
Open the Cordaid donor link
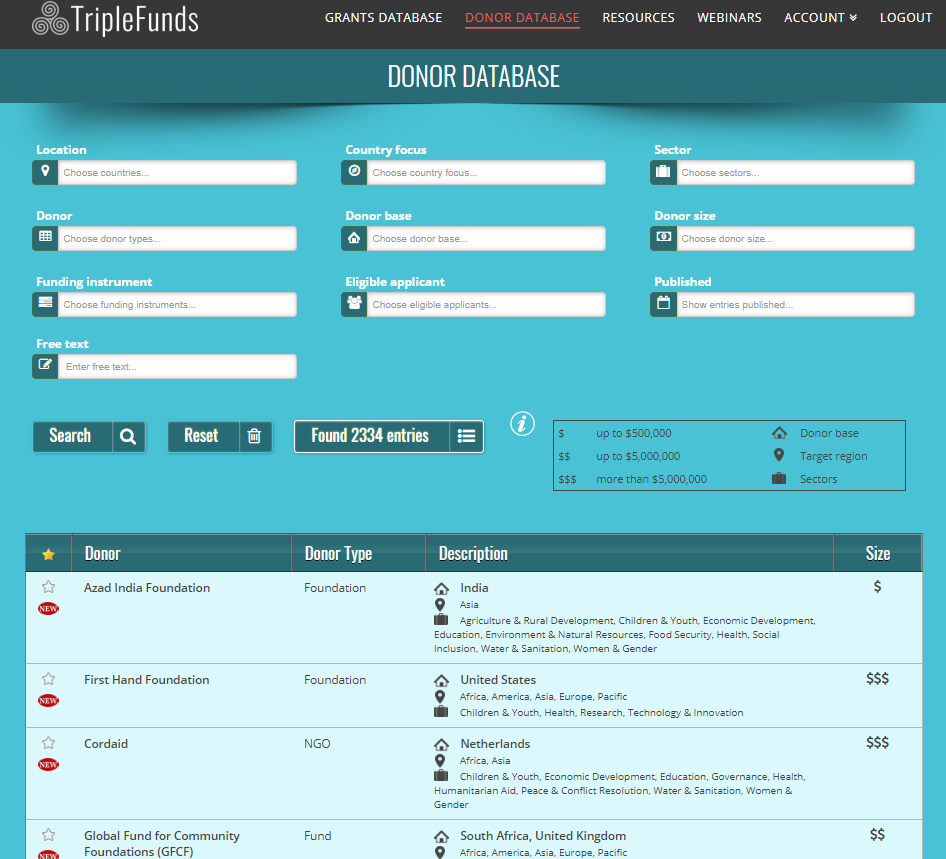pyautogui.click(x=106, y=744)
